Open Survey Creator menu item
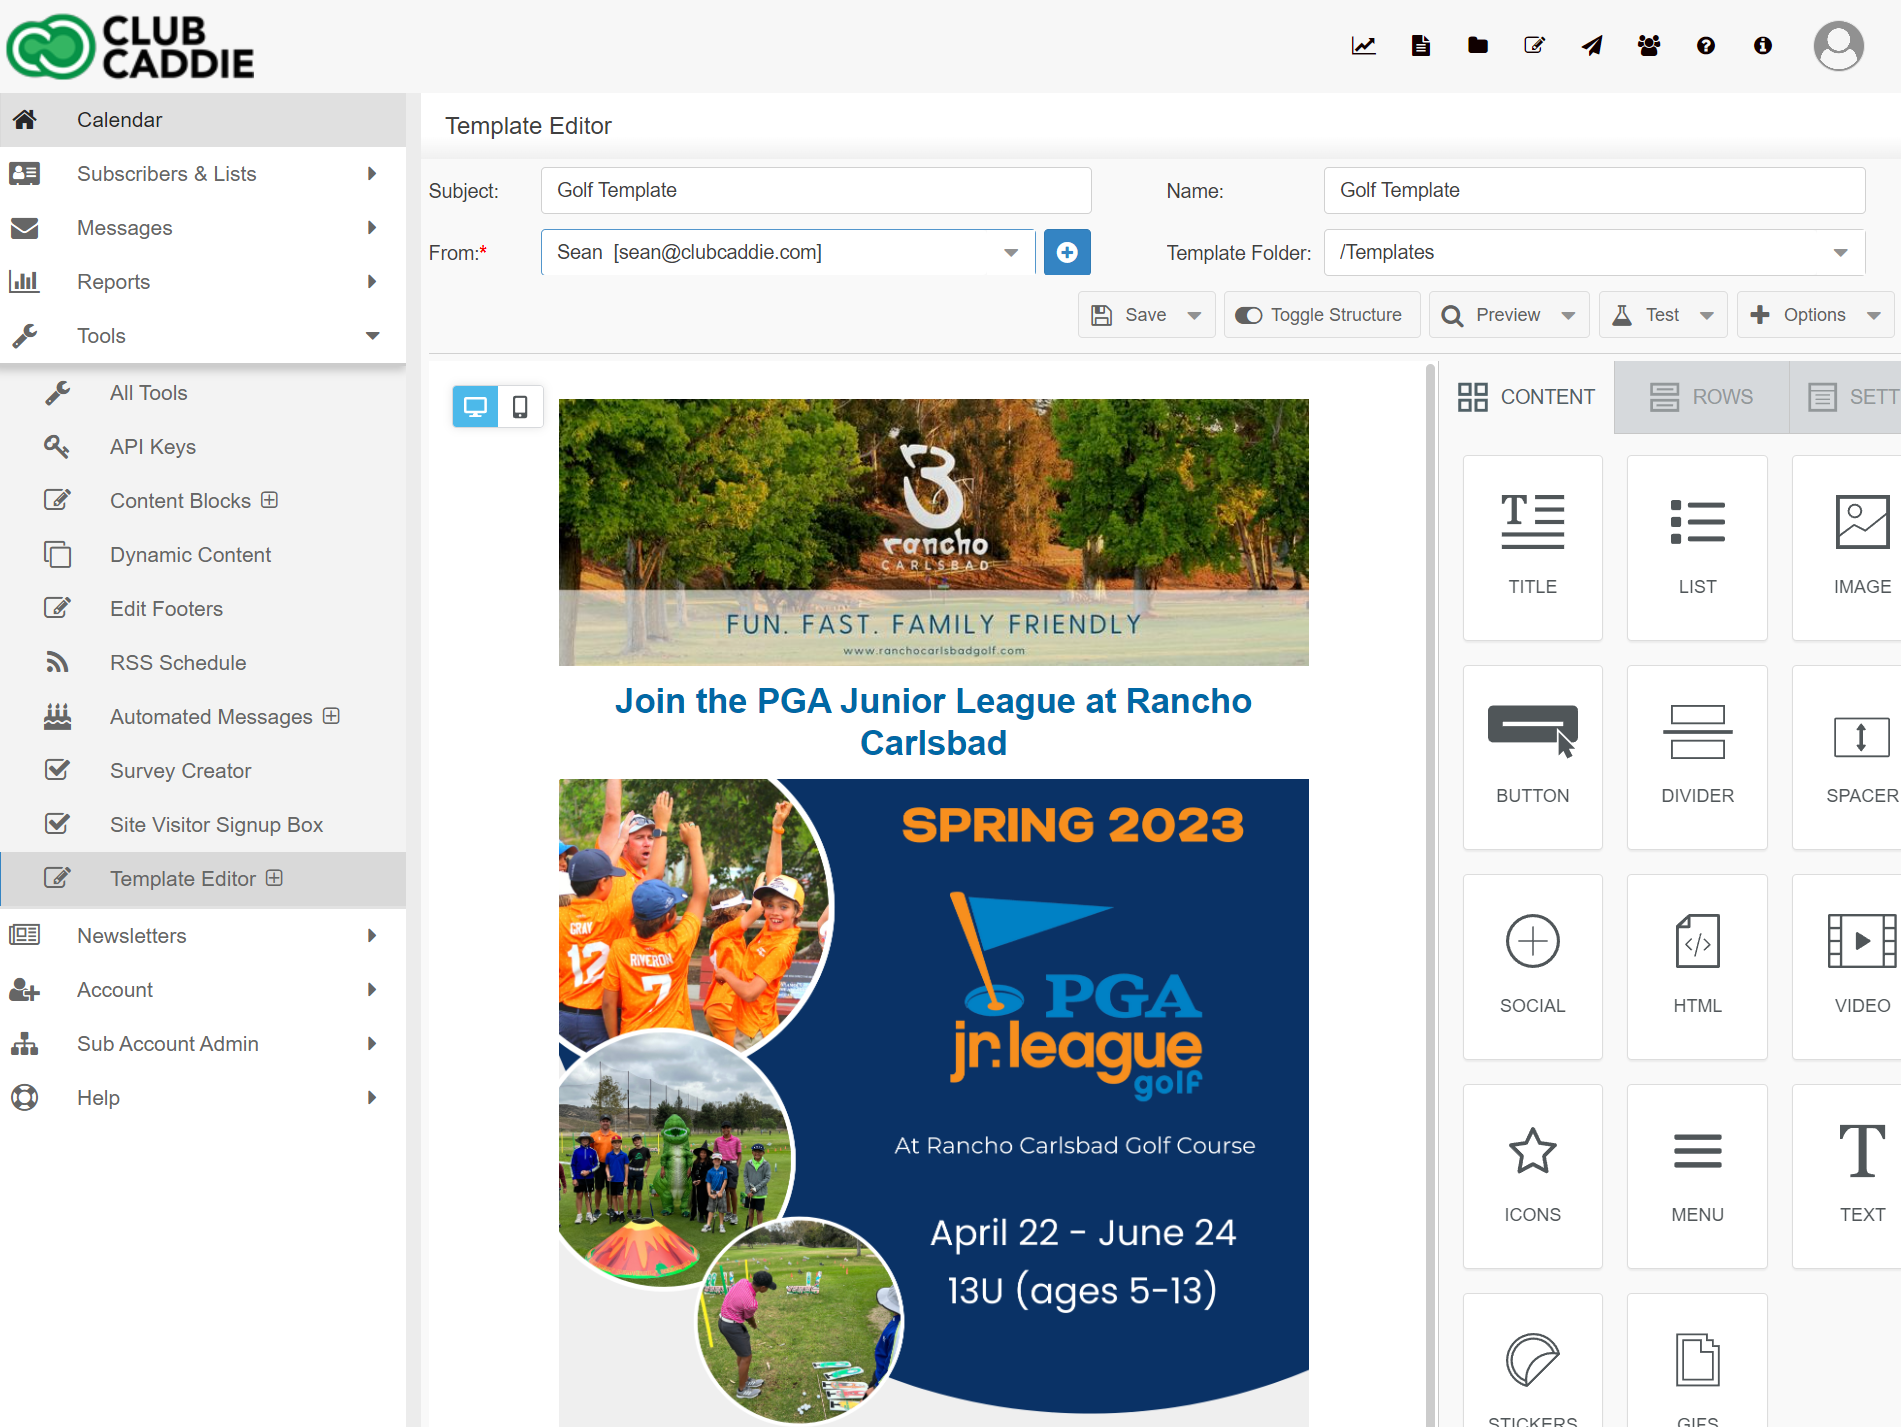Image resolution: width=1901 pixels, height=1427 pixels. [203, 771]
